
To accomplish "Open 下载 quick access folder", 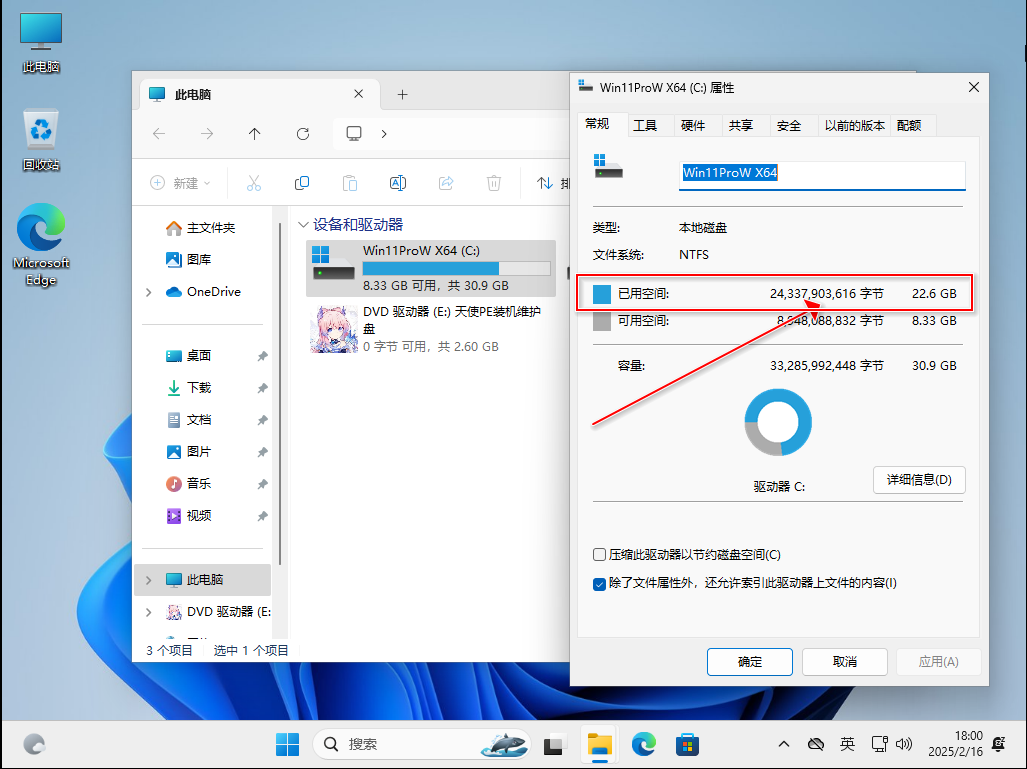I will click(x=189, y=388).
